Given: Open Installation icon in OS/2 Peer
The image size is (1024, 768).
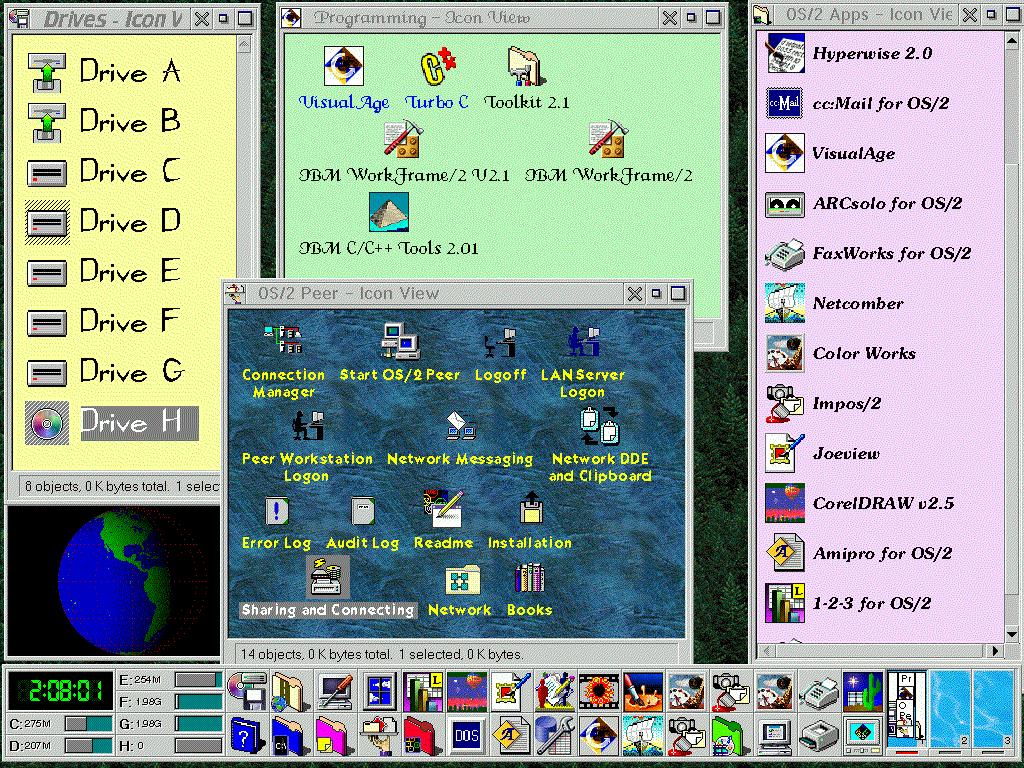Looking at the screenshot, I should 530,508.
